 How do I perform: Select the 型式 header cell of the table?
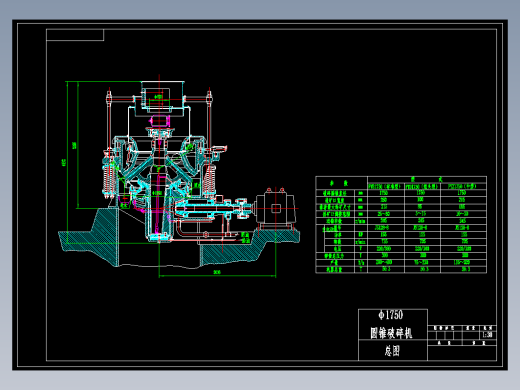click(427, 179)
